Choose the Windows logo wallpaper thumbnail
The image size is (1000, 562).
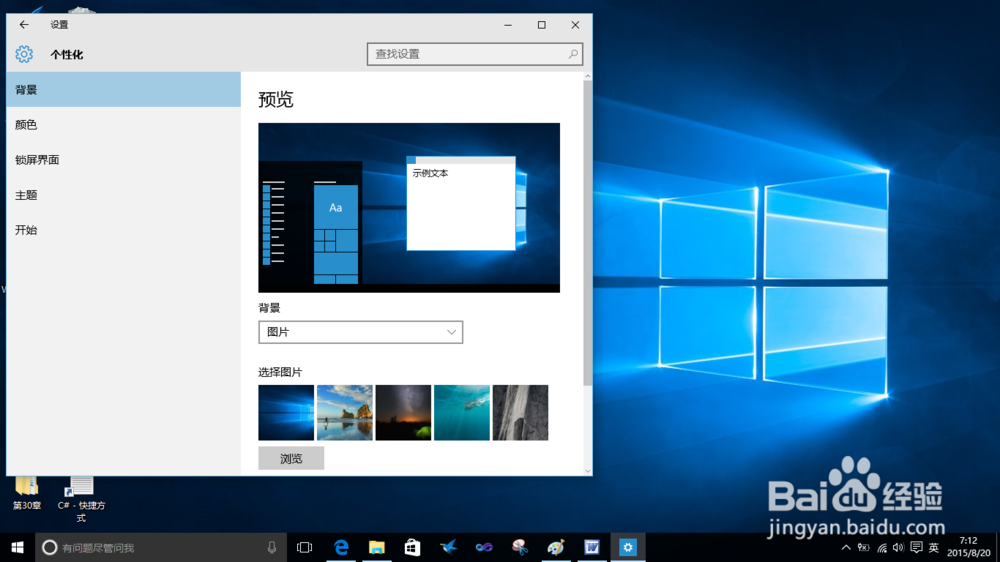pos(286,412)
